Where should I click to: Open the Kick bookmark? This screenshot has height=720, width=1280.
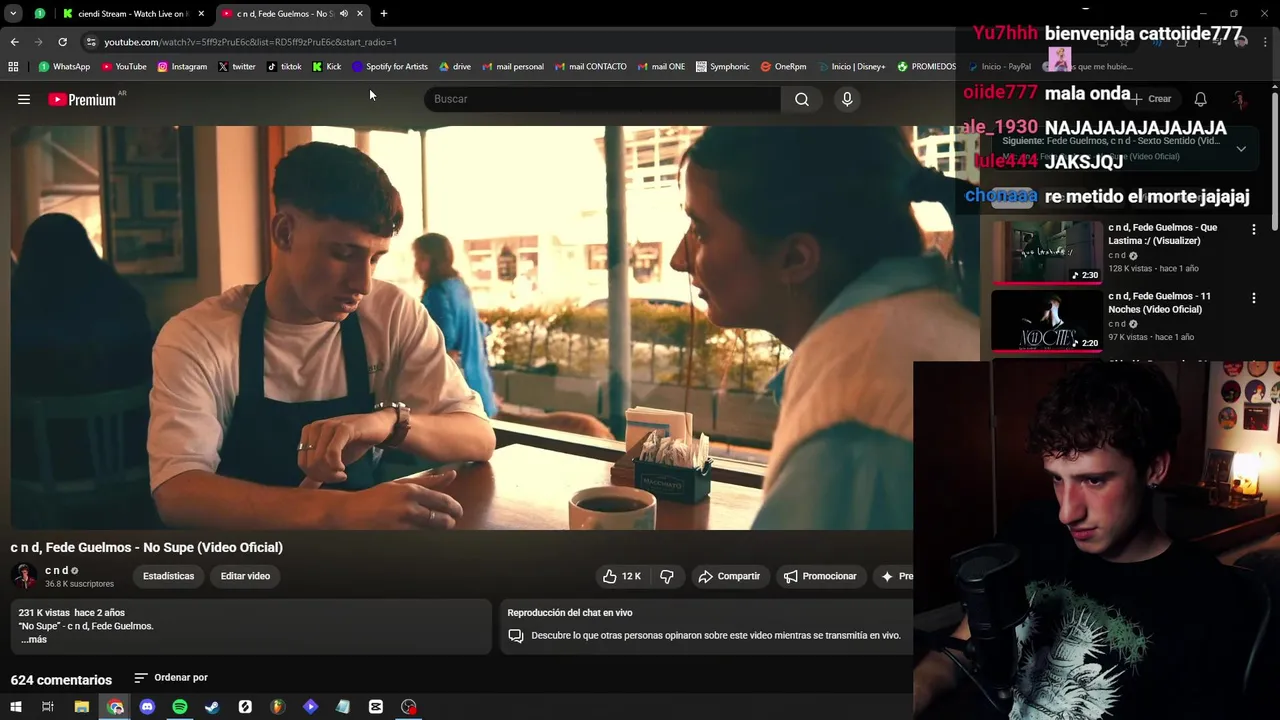pyautogui.click(x=326, y=67)
